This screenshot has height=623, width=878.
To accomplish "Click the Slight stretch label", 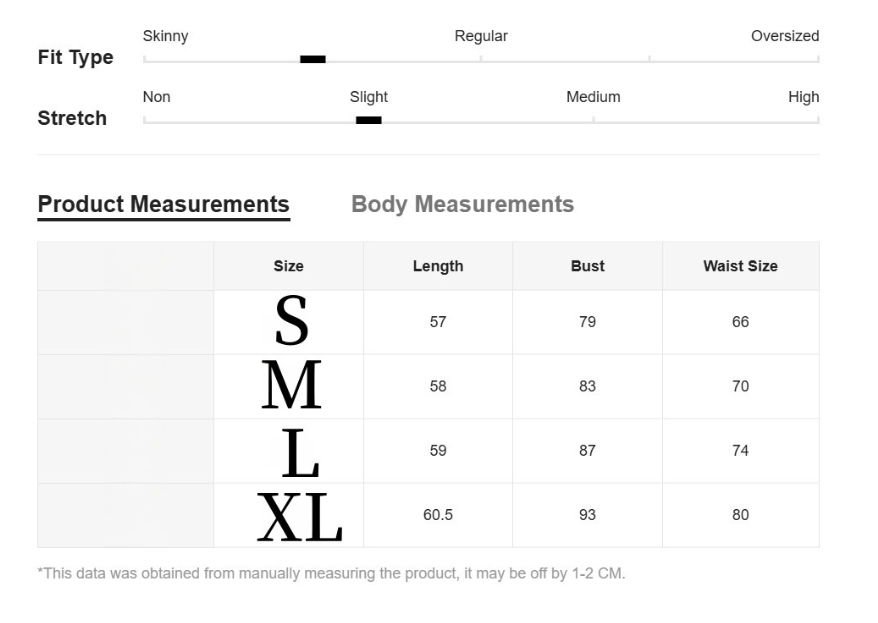I will pyautogui.click(x=369, y=97).
